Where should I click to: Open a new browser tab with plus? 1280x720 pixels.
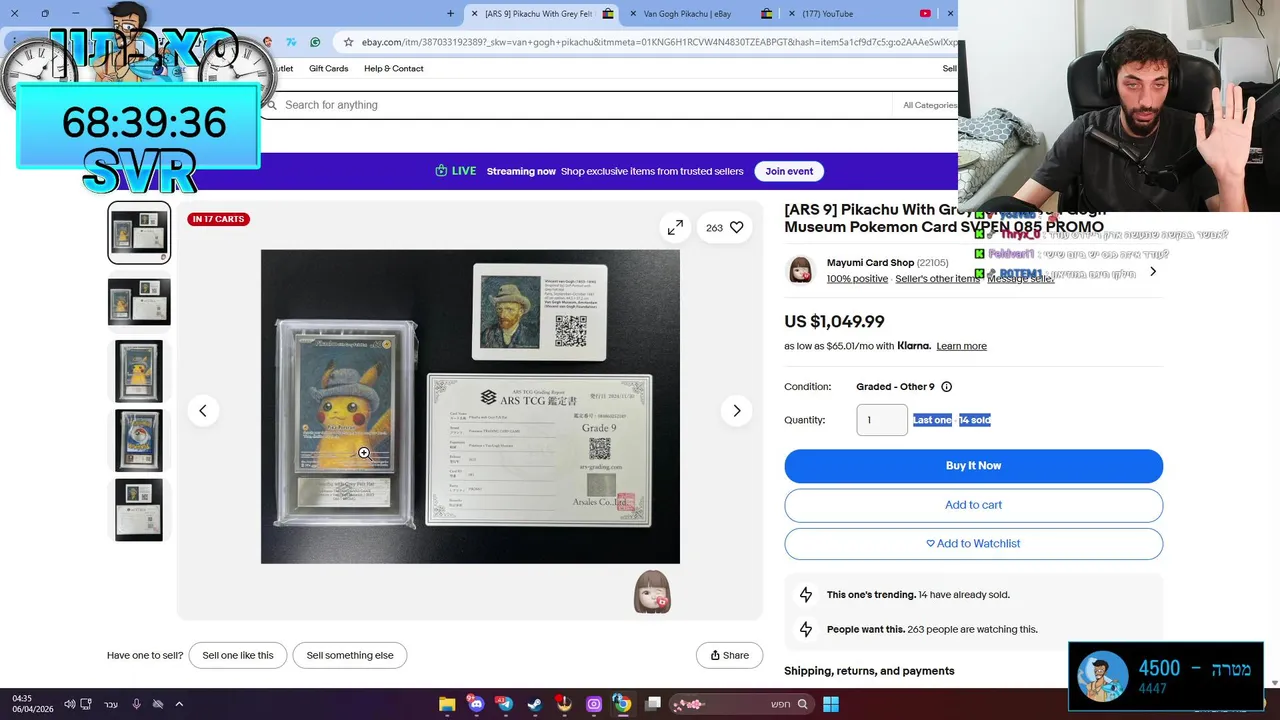(x=450, y=14)
